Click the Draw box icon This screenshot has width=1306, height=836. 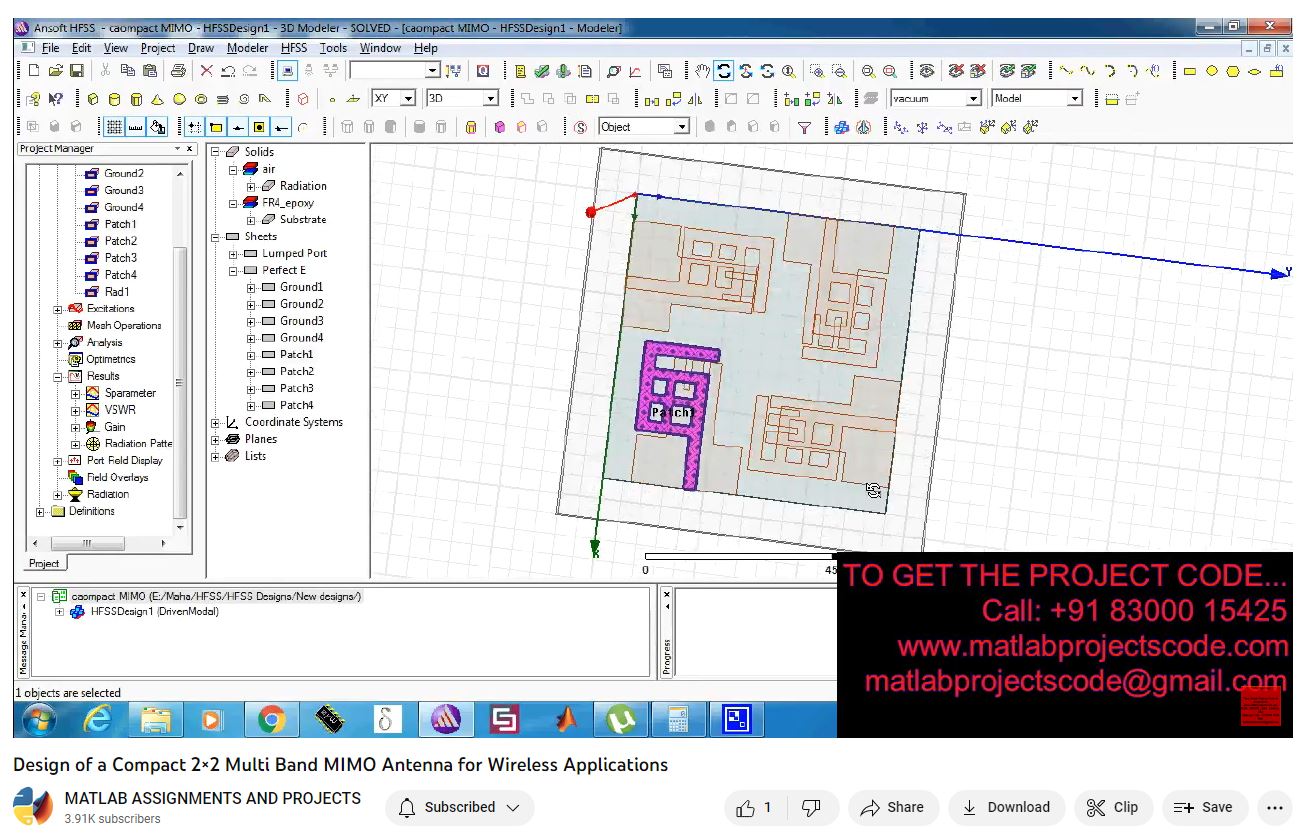(93, 99)
